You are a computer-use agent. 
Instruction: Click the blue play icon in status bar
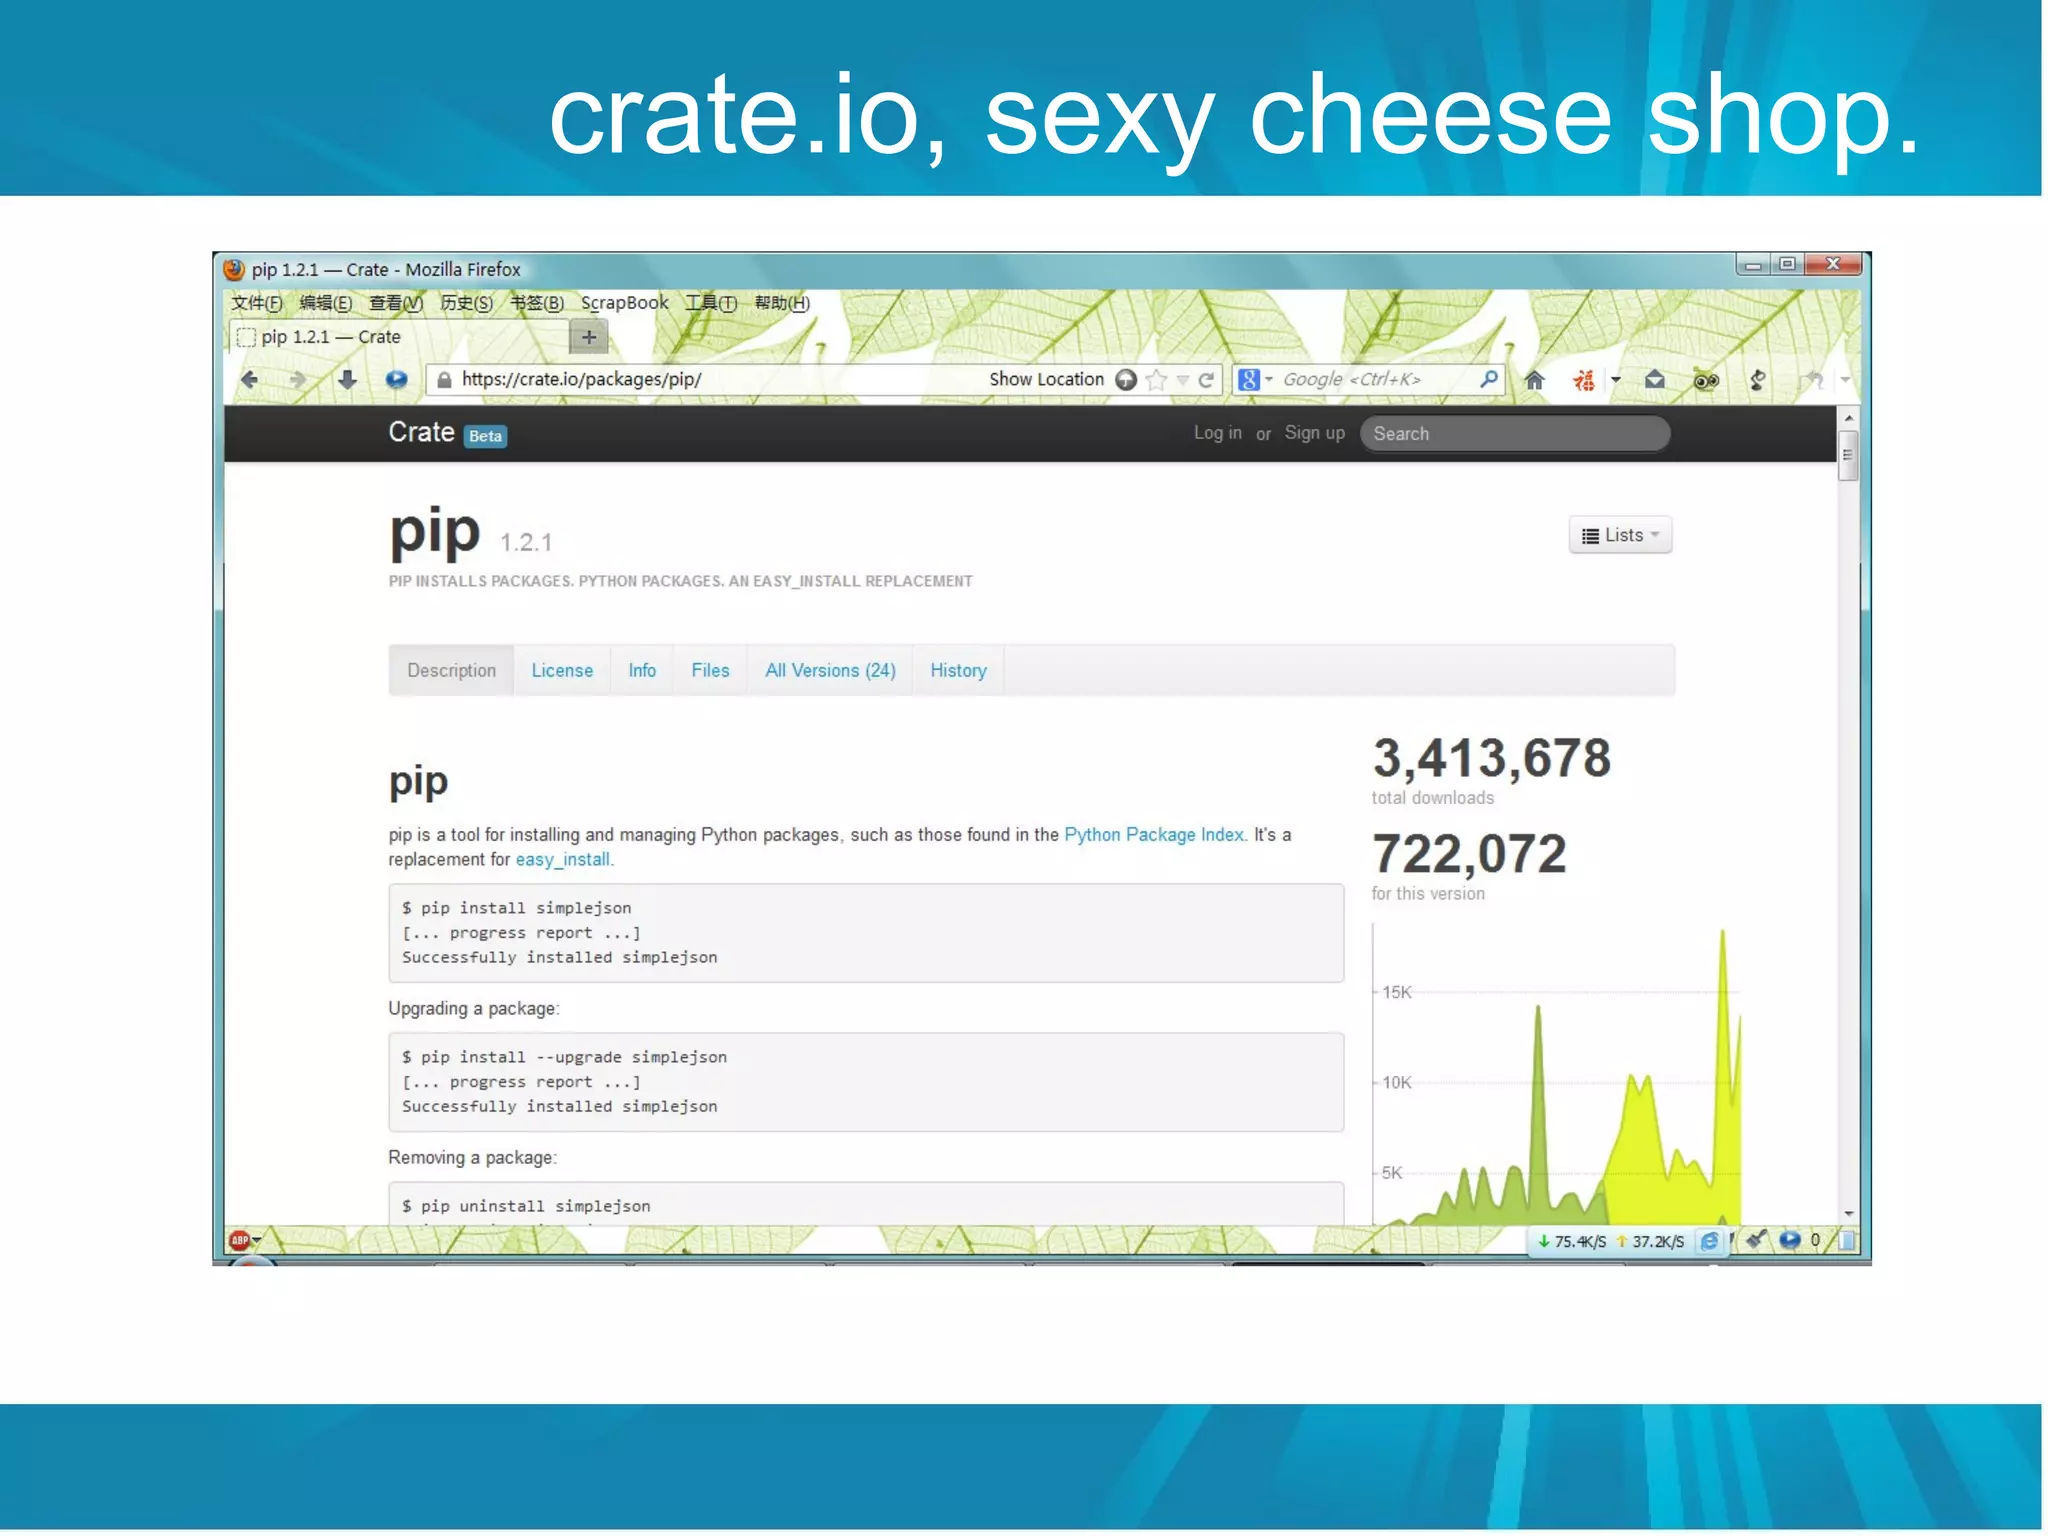[1790, 1240]
